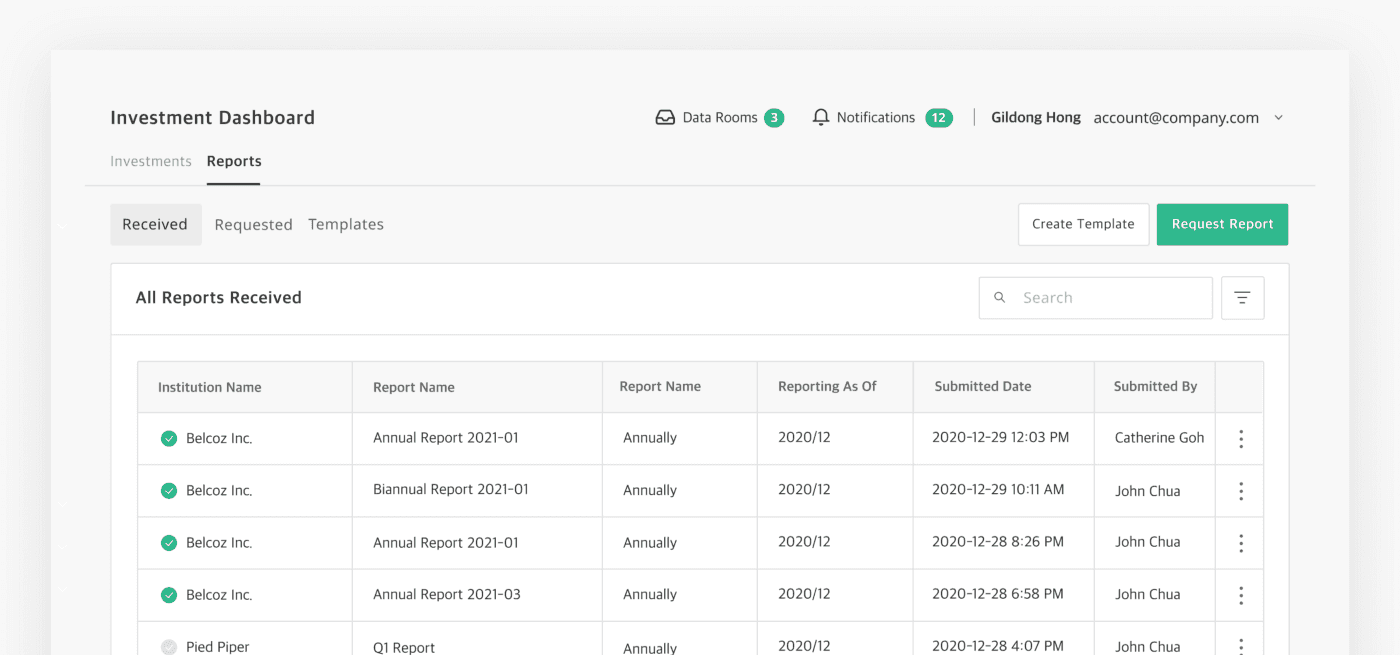Open the Notifications bell icon
Viewport: 1400px width, 655px height.
(821, 117)
